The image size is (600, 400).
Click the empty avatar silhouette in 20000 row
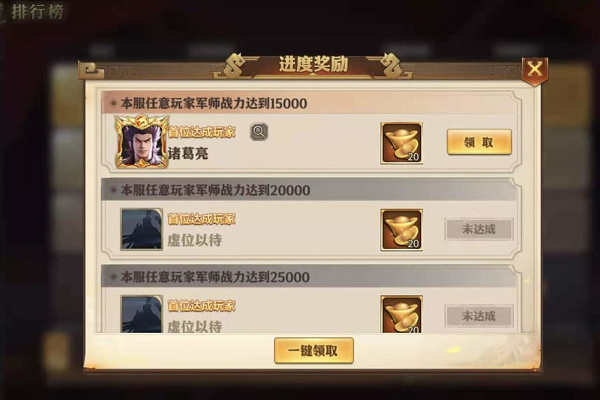142,230
